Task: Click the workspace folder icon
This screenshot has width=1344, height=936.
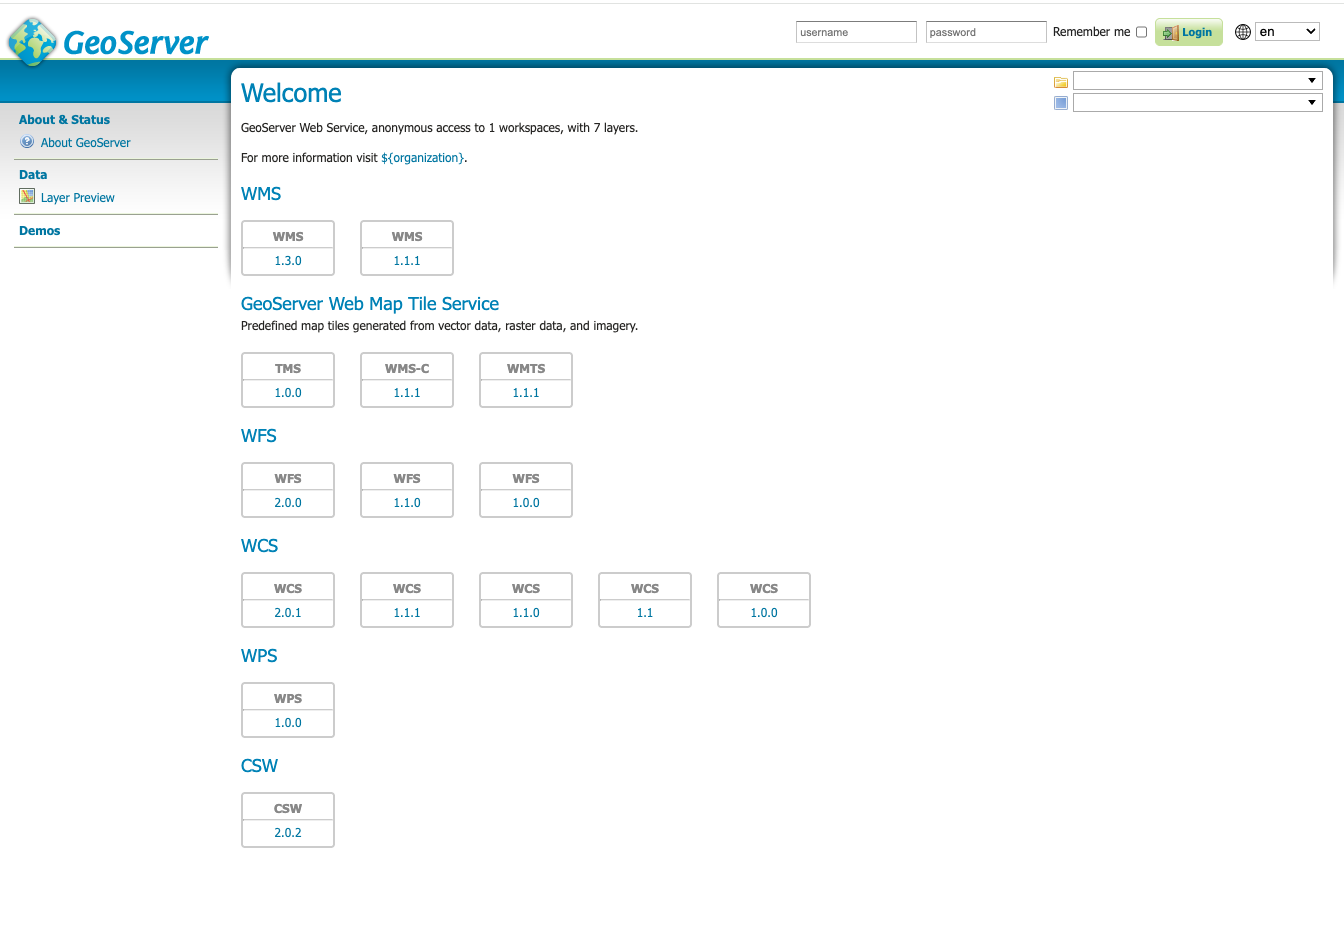Action: click(x=1061, y=82)
